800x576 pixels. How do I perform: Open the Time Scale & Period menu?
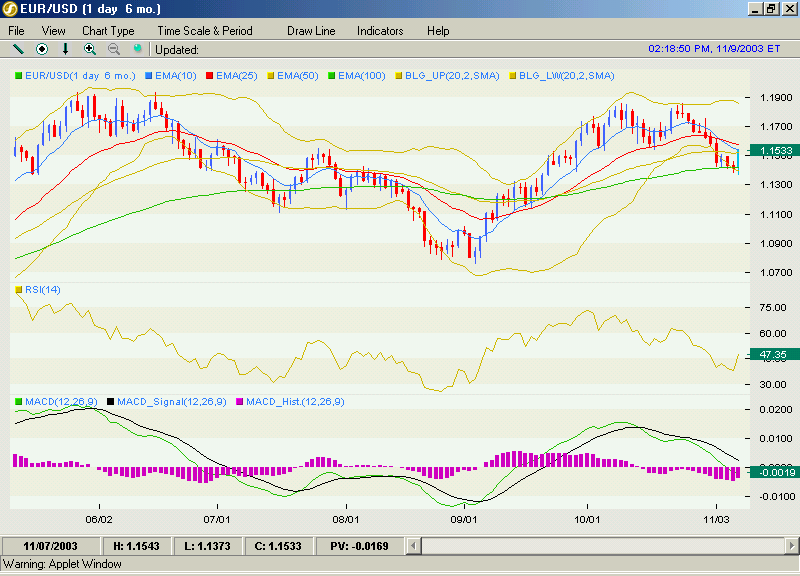(205, 31)
